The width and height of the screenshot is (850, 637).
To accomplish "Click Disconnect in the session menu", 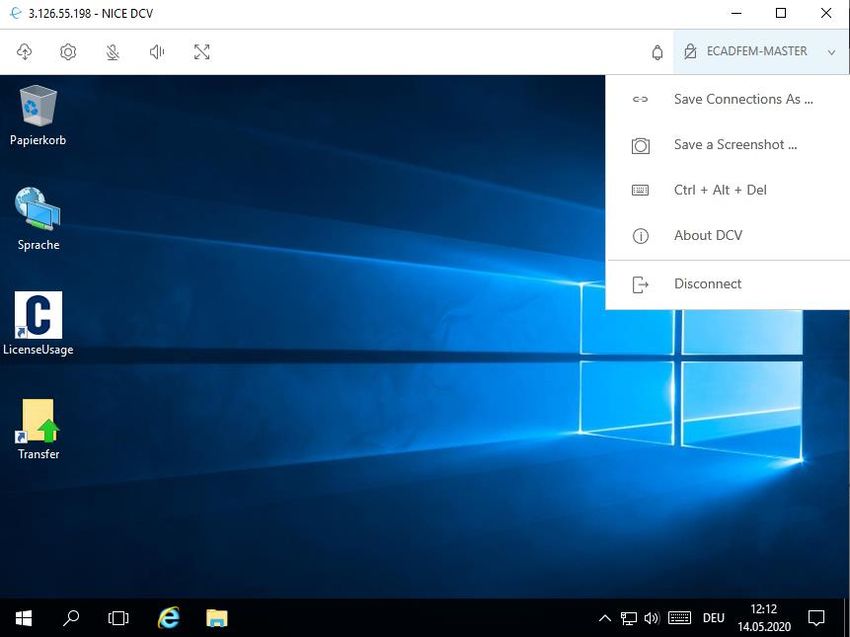I will (x=727, y=284).
